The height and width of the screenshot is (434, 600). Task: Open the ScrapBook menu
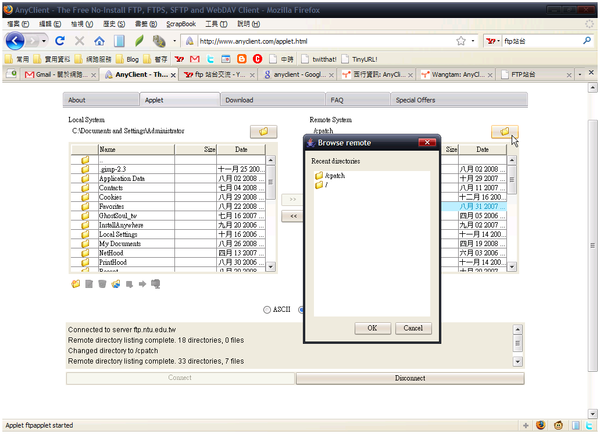click(x=181, y=24)
